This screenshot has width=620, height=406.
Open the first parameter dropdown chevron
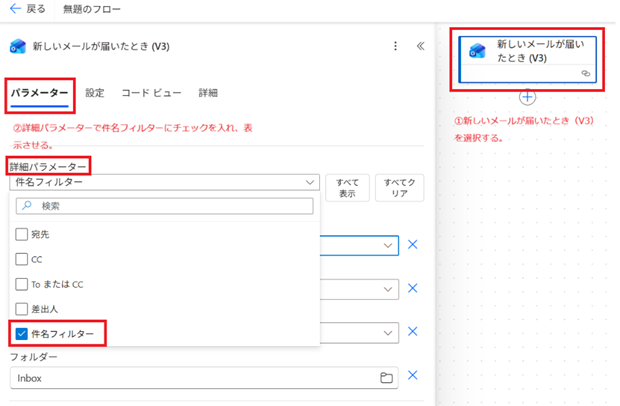click(x=388, y=245)
